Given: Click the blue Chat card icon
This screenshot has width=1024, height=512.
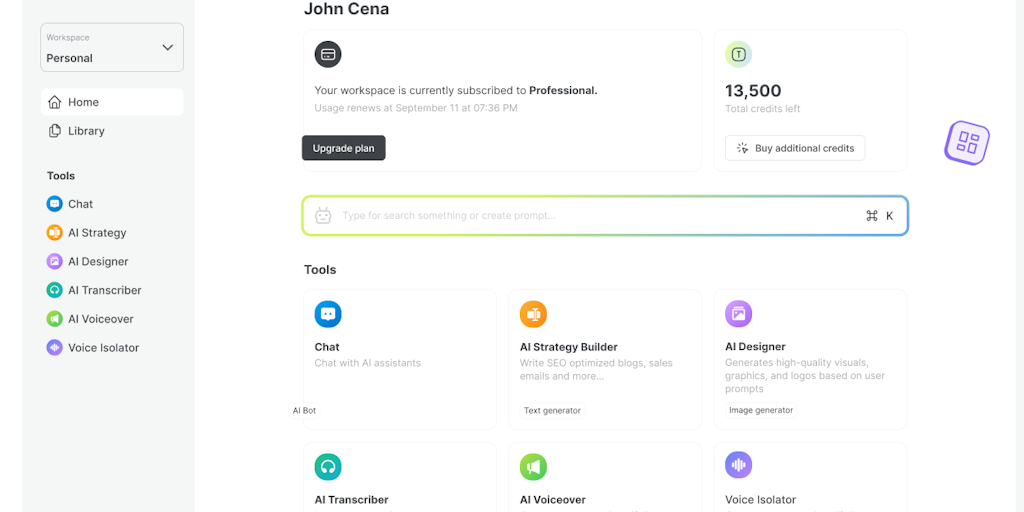Looking at the screenshot, I should coord(328,314).
